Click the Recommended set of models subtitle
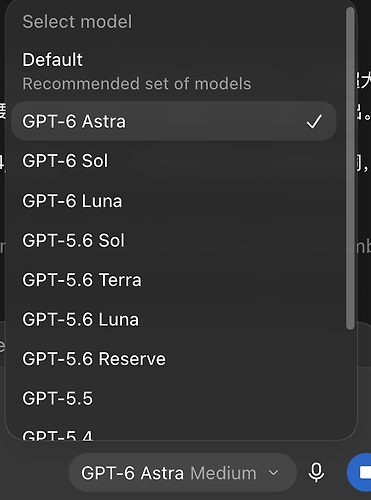 click(137, 84)
